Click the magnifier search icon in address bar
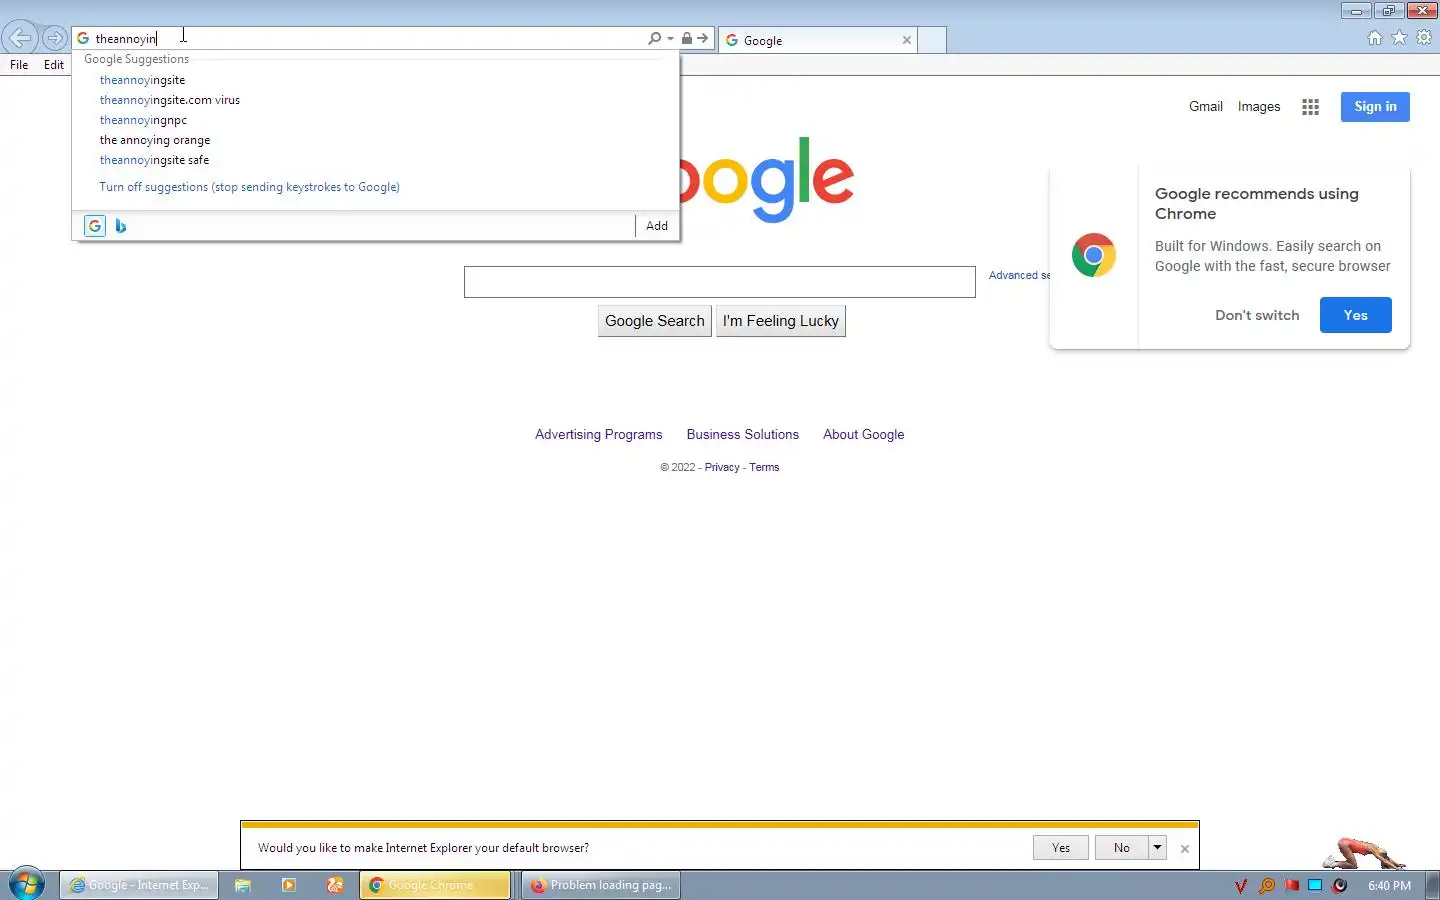Screen dimensions: 1440x900 tap(654, 38)
